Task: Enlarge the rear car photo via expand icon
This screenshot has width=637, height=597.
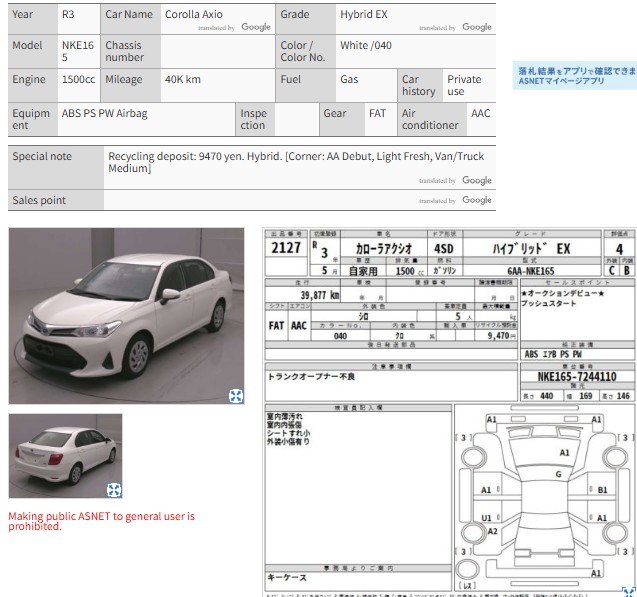Action: pos(114,490)
